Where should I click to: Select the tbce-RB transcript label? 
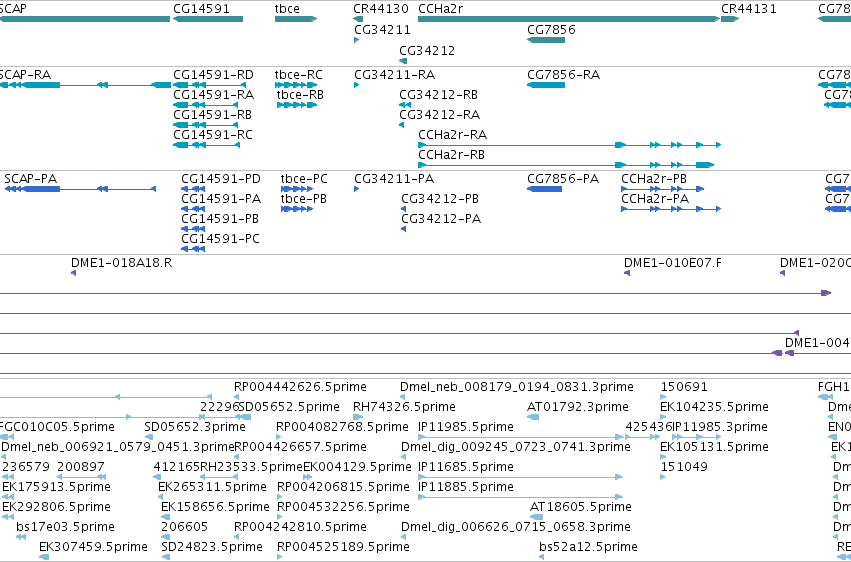click(x=300, y=94)
